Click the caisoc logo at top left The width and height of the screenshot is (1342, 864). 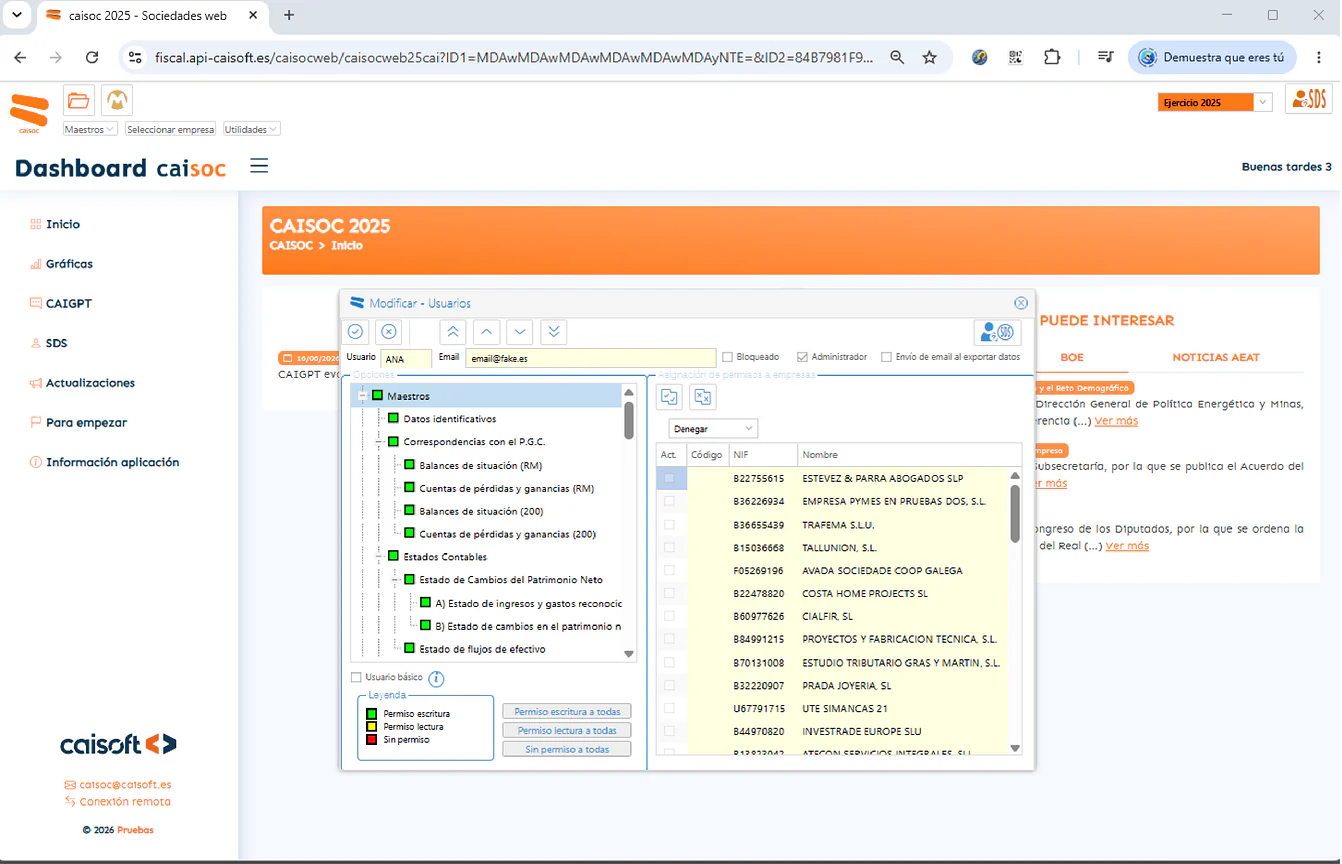[29, 113]
